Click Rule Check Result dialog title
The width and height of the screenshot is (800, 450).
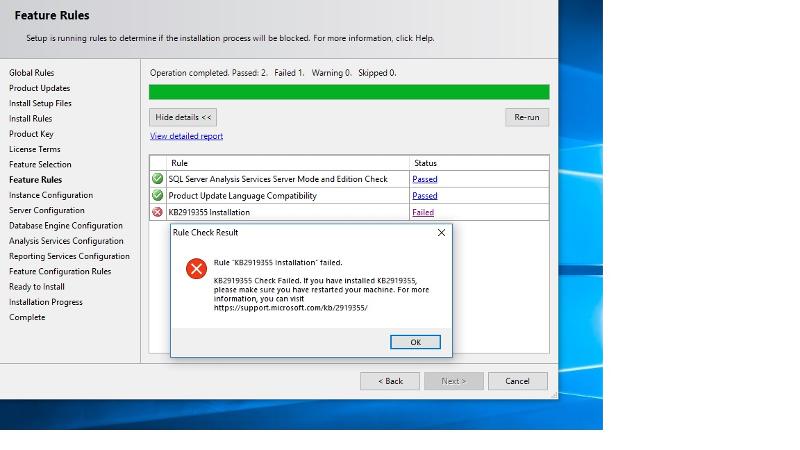(206, 233)
